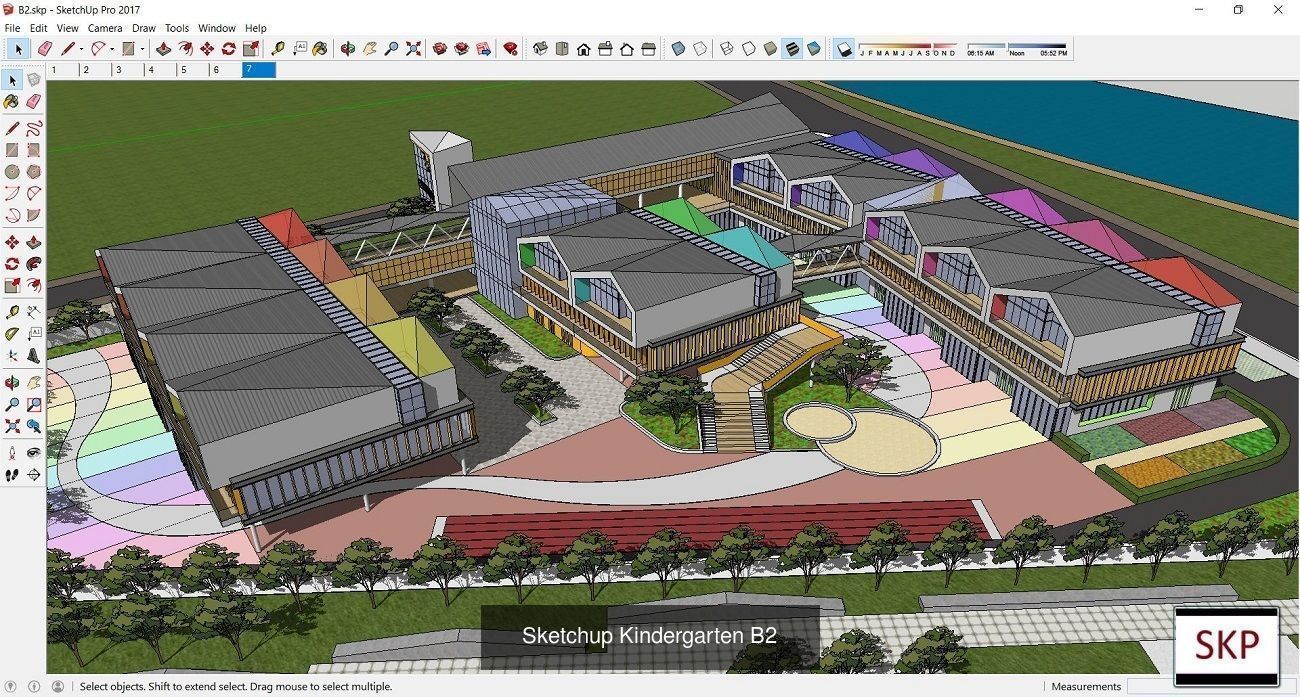Open the Tools menu
This screenshot has height=697, width=1300.
(177, 28)
